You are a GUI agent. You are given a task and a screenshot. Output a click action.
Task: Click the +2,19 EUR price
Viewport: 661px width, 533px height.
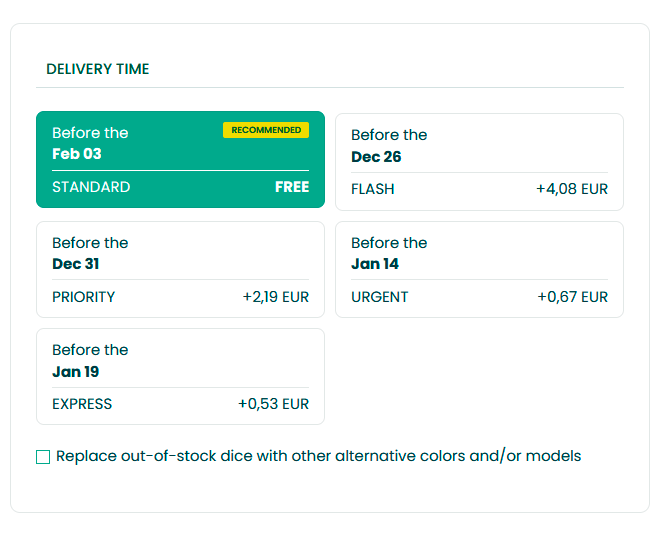click(x=275, y=297)
